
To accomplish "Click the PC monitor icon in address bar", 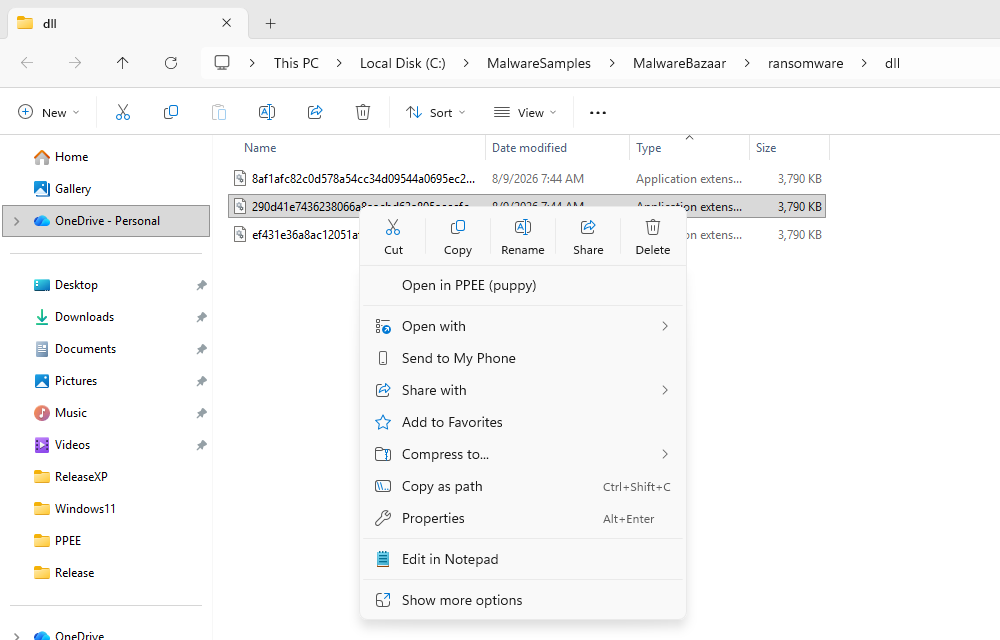I will click(221, 62).
